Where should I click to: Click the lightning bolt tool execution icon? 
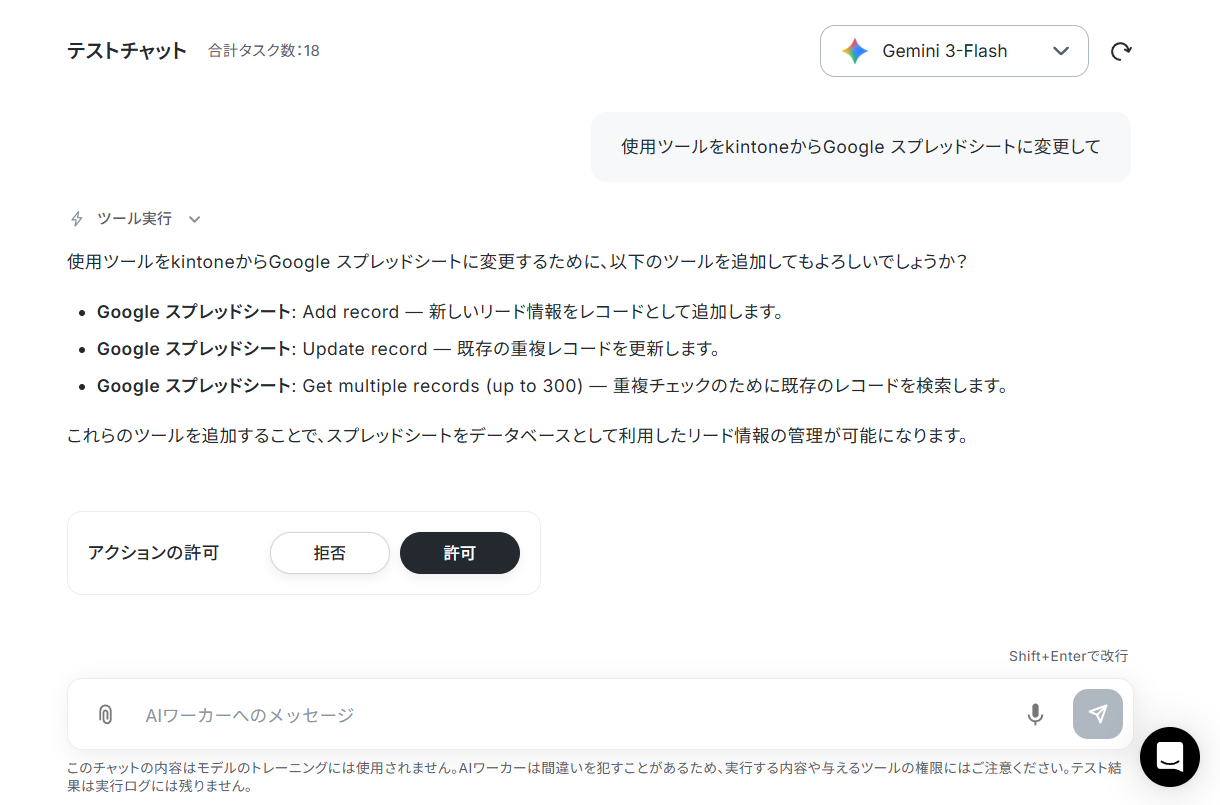point(77,218)
